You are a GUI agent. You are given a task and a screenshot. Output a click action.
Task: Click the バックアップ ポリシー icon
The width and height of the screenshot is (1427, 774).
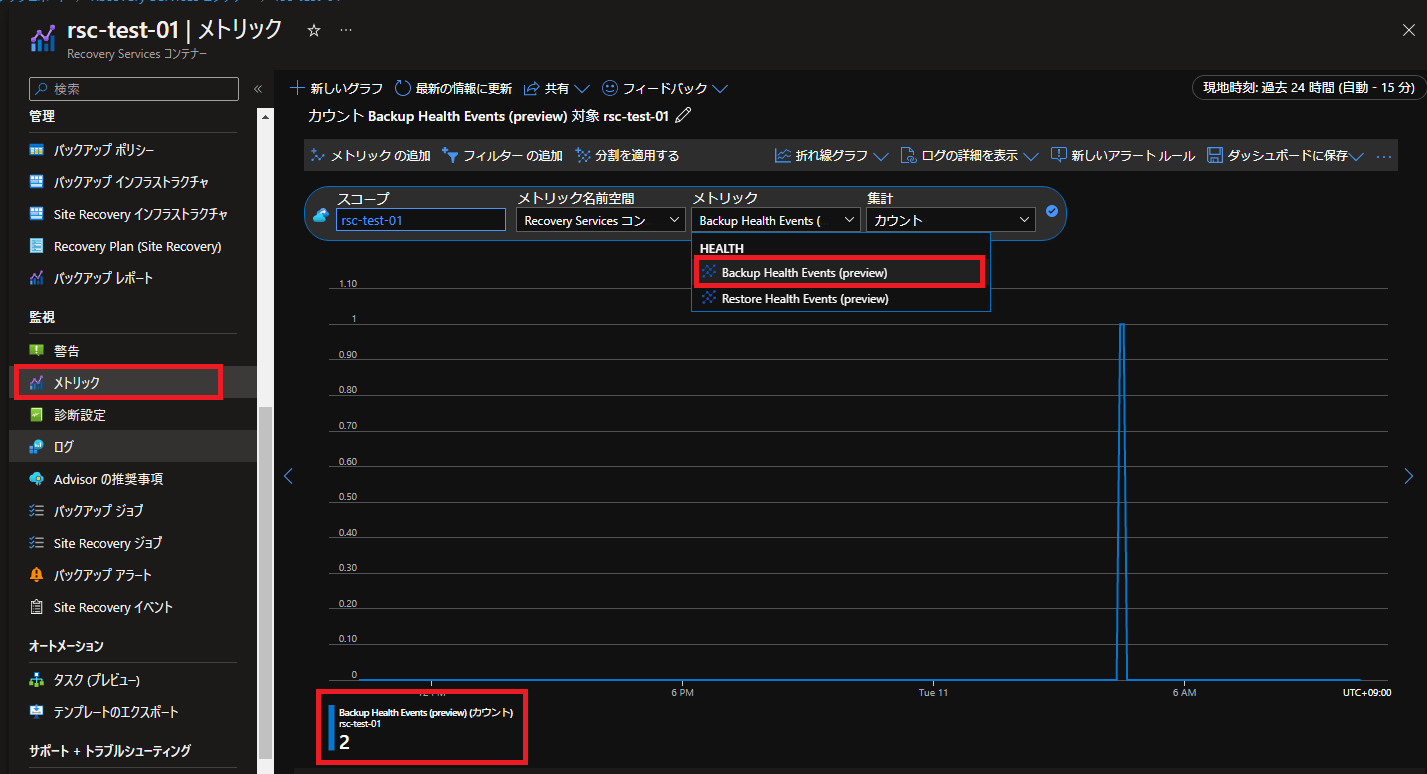(x=36, y=150)
